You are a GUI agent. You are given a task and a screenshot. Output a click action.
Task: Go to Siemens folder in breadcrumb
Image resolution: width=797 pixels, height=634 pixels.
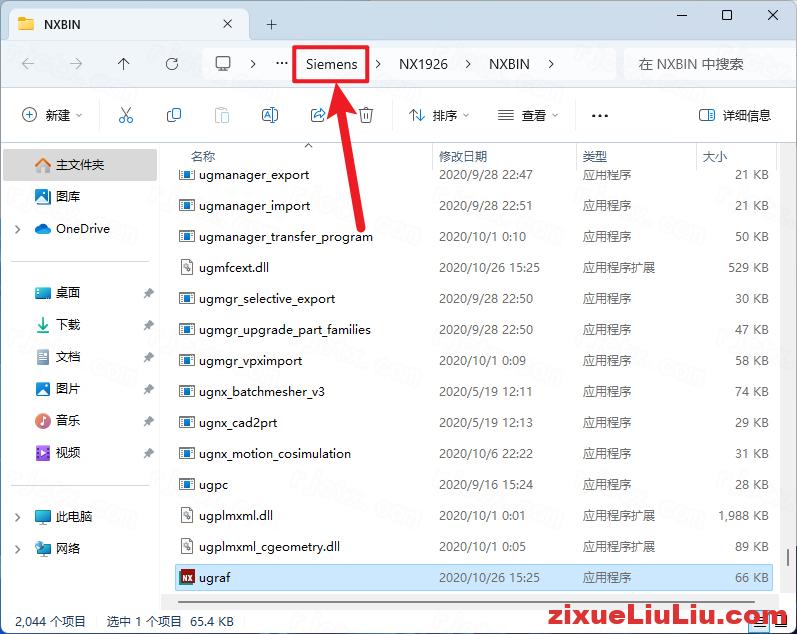click(x=331, y=64)
